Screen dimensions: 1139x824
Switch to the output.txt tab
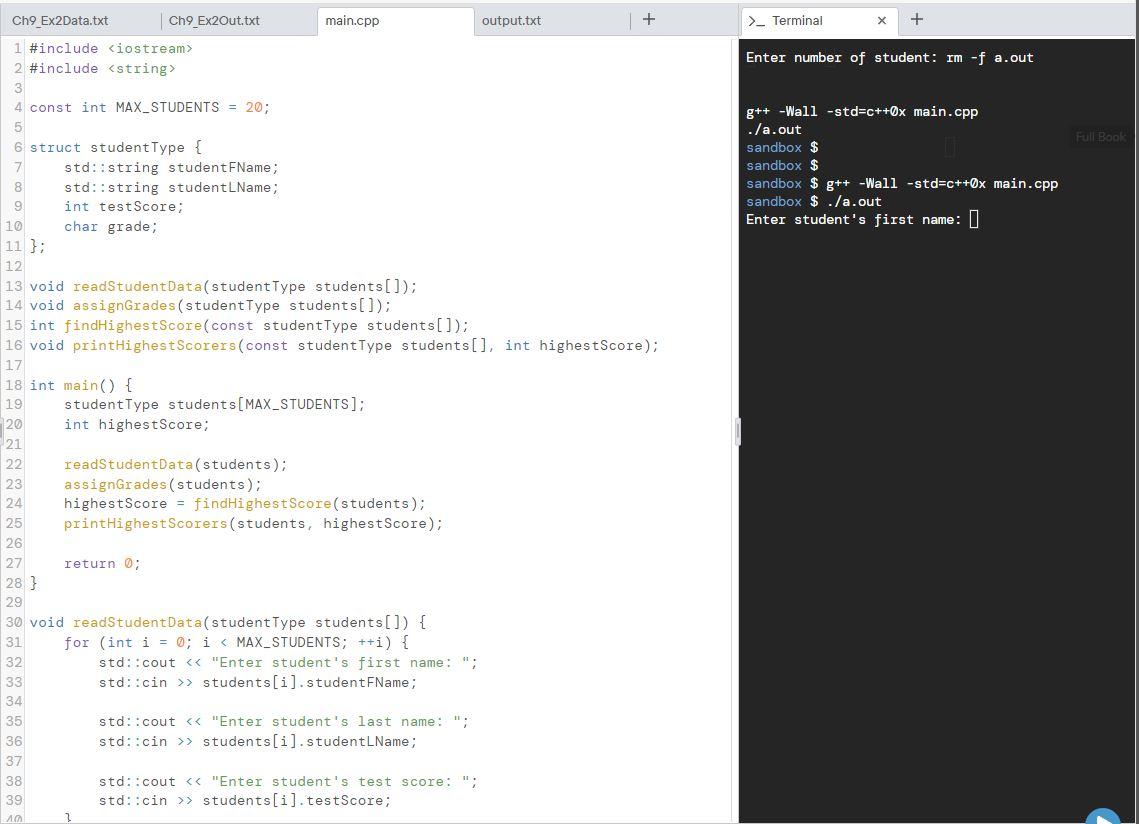click(511, 20)
